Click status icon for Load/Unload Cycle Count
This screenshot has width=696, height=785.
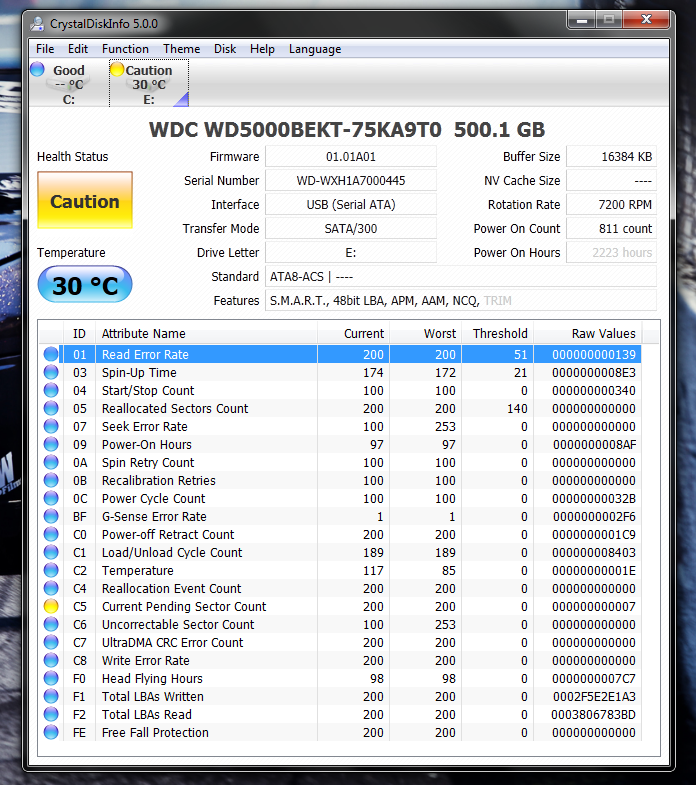click(x=51, y=552)
